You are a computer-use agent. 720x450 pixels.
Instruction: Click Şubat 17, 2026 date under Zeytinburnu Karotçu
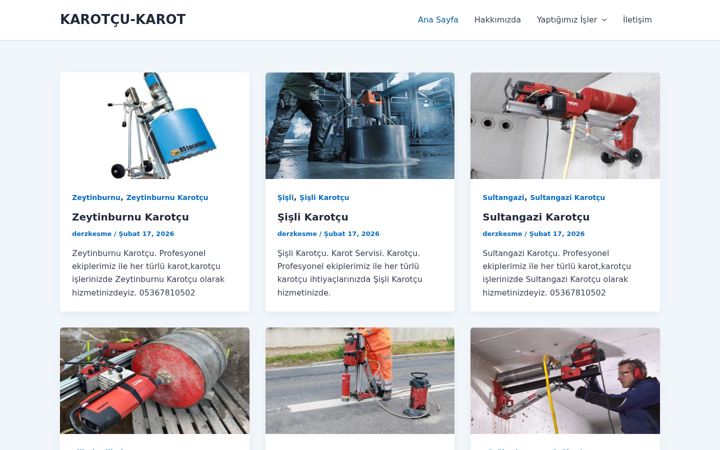(146, 234)
